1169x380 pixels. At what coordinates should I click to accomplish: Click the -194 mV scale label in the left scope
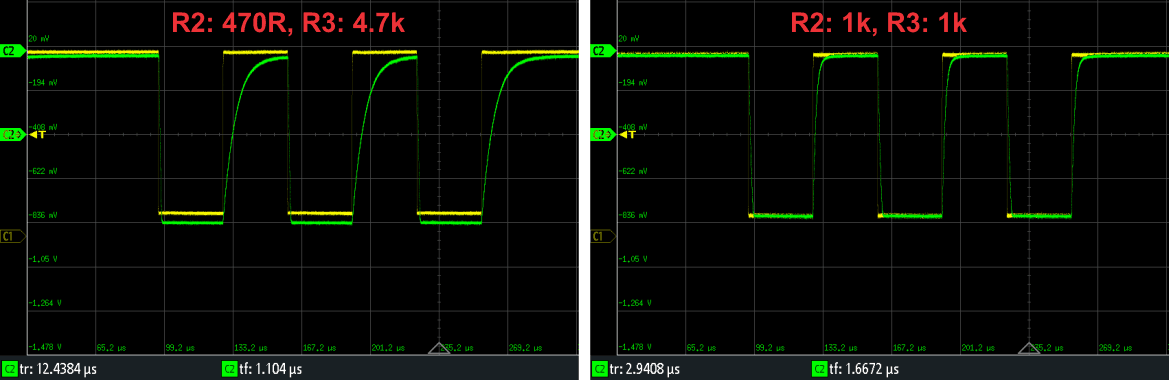pos(43,83)
